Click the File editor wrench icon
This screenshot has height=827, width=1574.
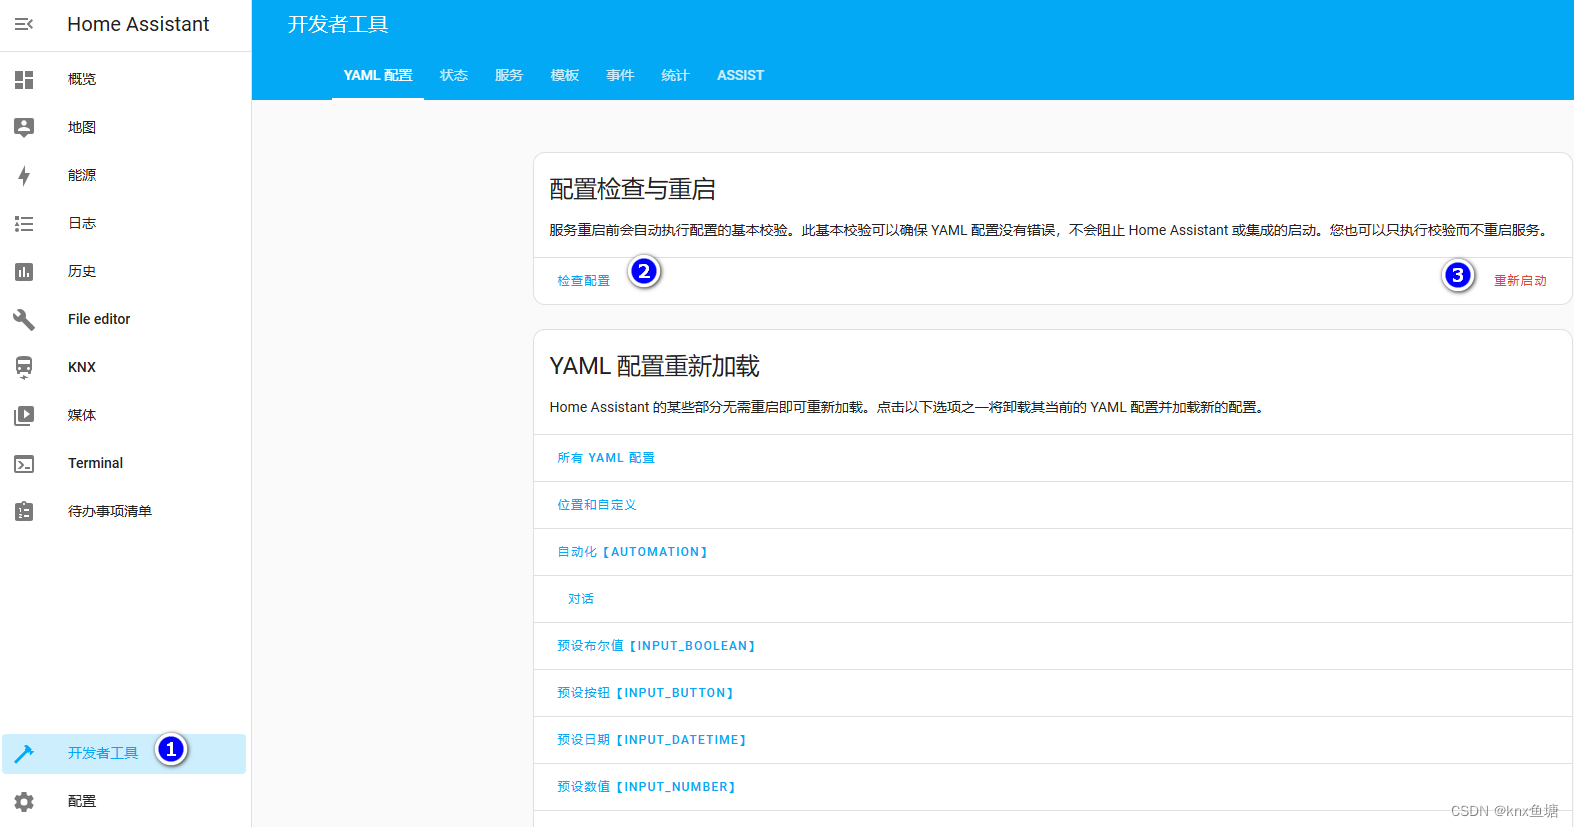(24, 319)
